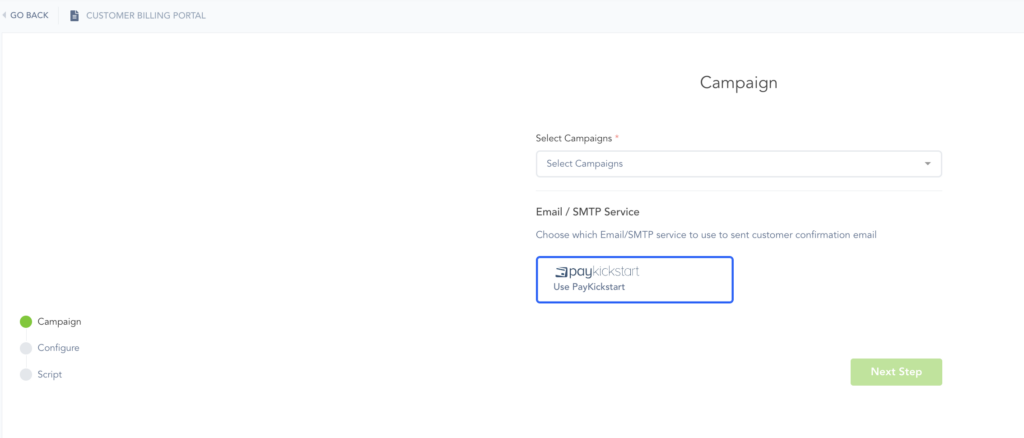Image resolution: width=1024 pixels, height=438 pixels.
Task: Click the GO BACK text link
Action: coord(29,15)
